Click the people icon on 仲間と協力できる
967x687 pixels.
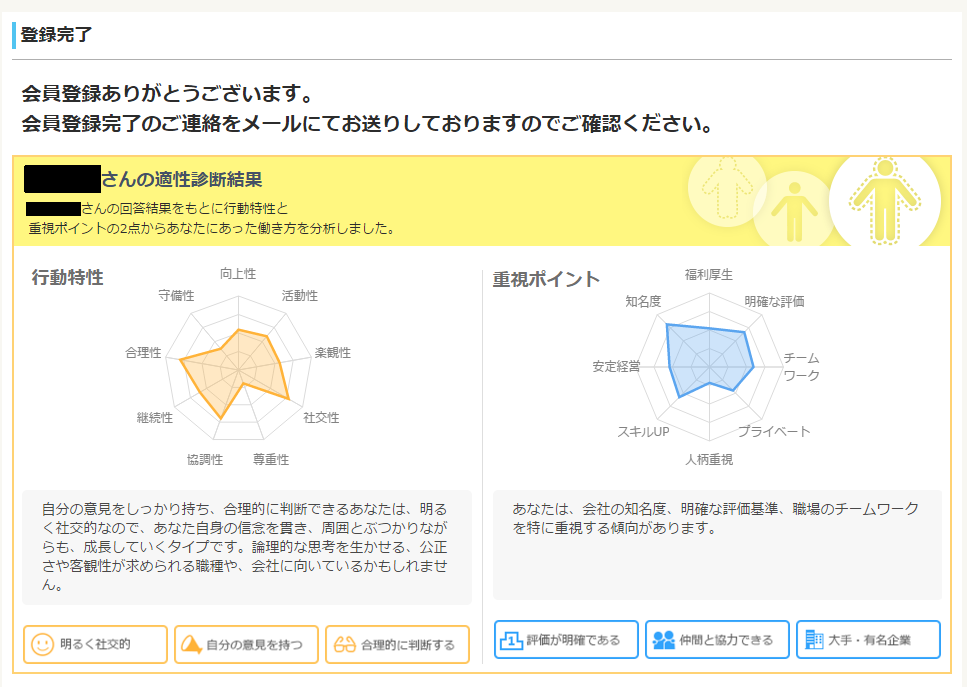[664, 640]
